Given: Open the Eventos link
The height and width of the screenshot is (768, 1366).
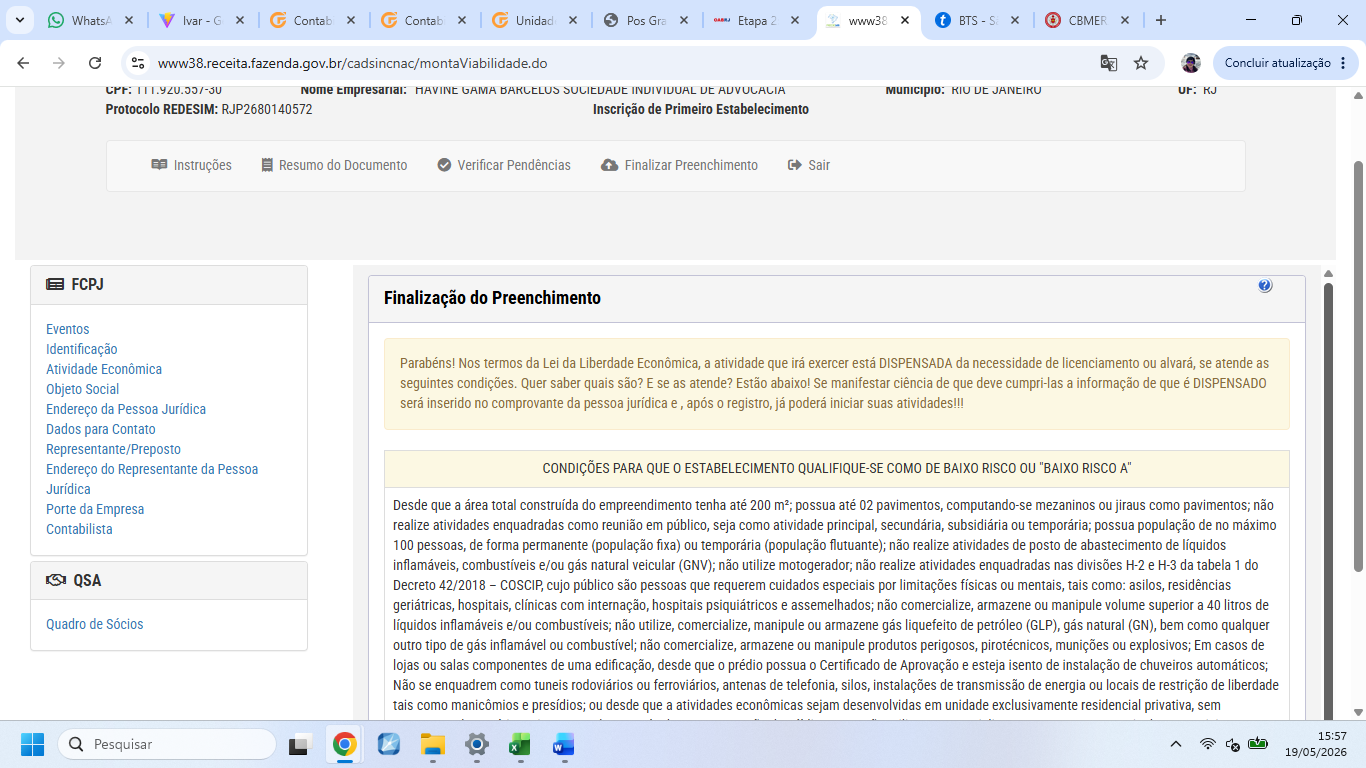Looking at the screenshot, I should click(x=68, y=329).
